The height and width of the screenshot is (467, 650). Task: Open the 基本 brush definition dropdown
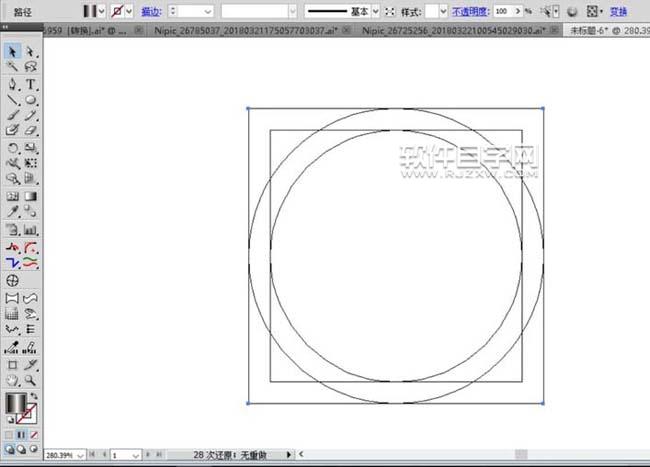click(x=376, y=12)
